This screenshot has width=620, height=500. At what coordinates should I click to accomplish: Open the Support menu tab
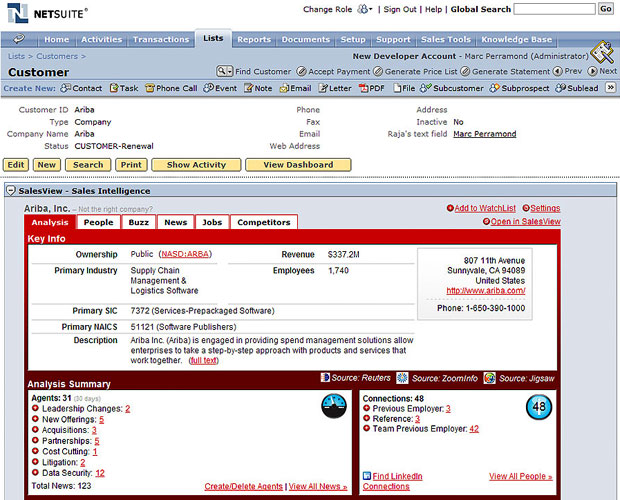pos(393,40)
